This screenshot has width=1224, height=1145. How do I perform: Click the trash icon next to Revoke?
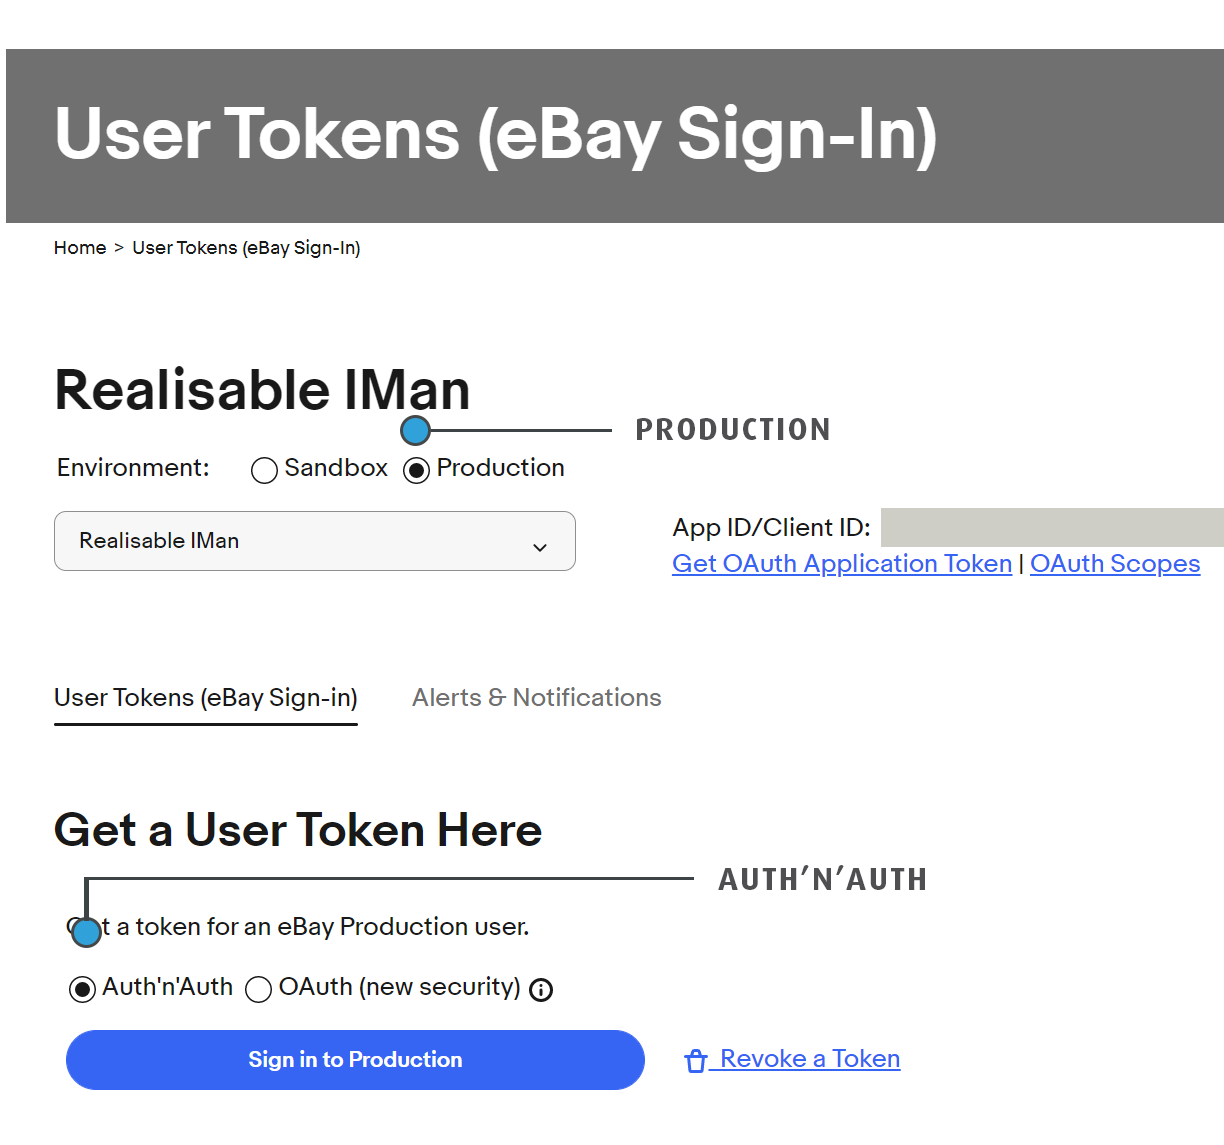click(696, 1061)
